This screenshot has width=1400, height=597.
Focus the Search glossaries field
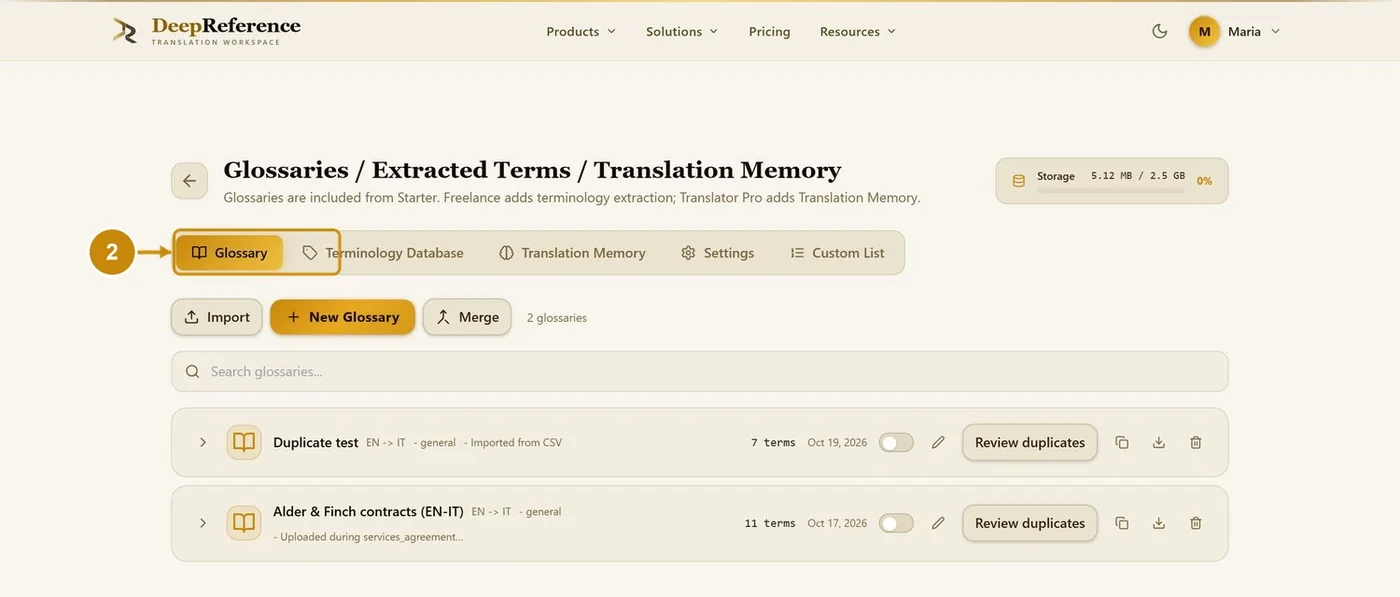[x=700, y=371]
